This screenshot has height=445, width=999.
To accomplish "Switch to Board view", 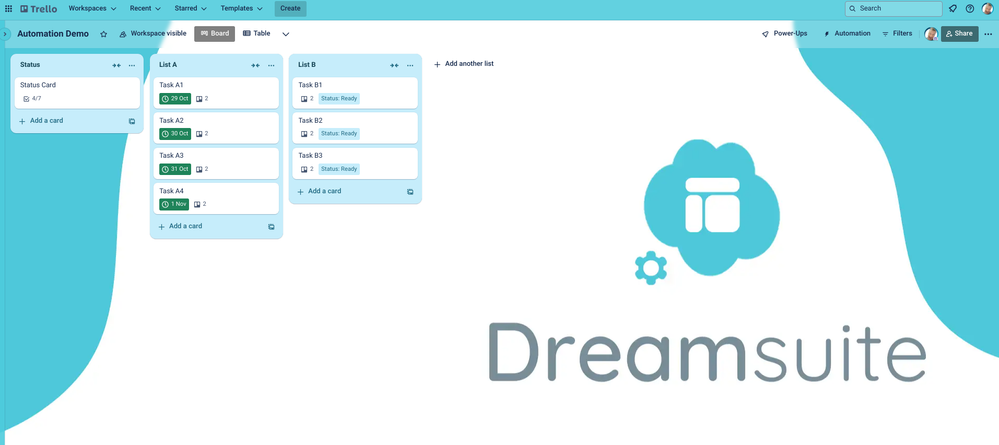I will pos(215,34).
